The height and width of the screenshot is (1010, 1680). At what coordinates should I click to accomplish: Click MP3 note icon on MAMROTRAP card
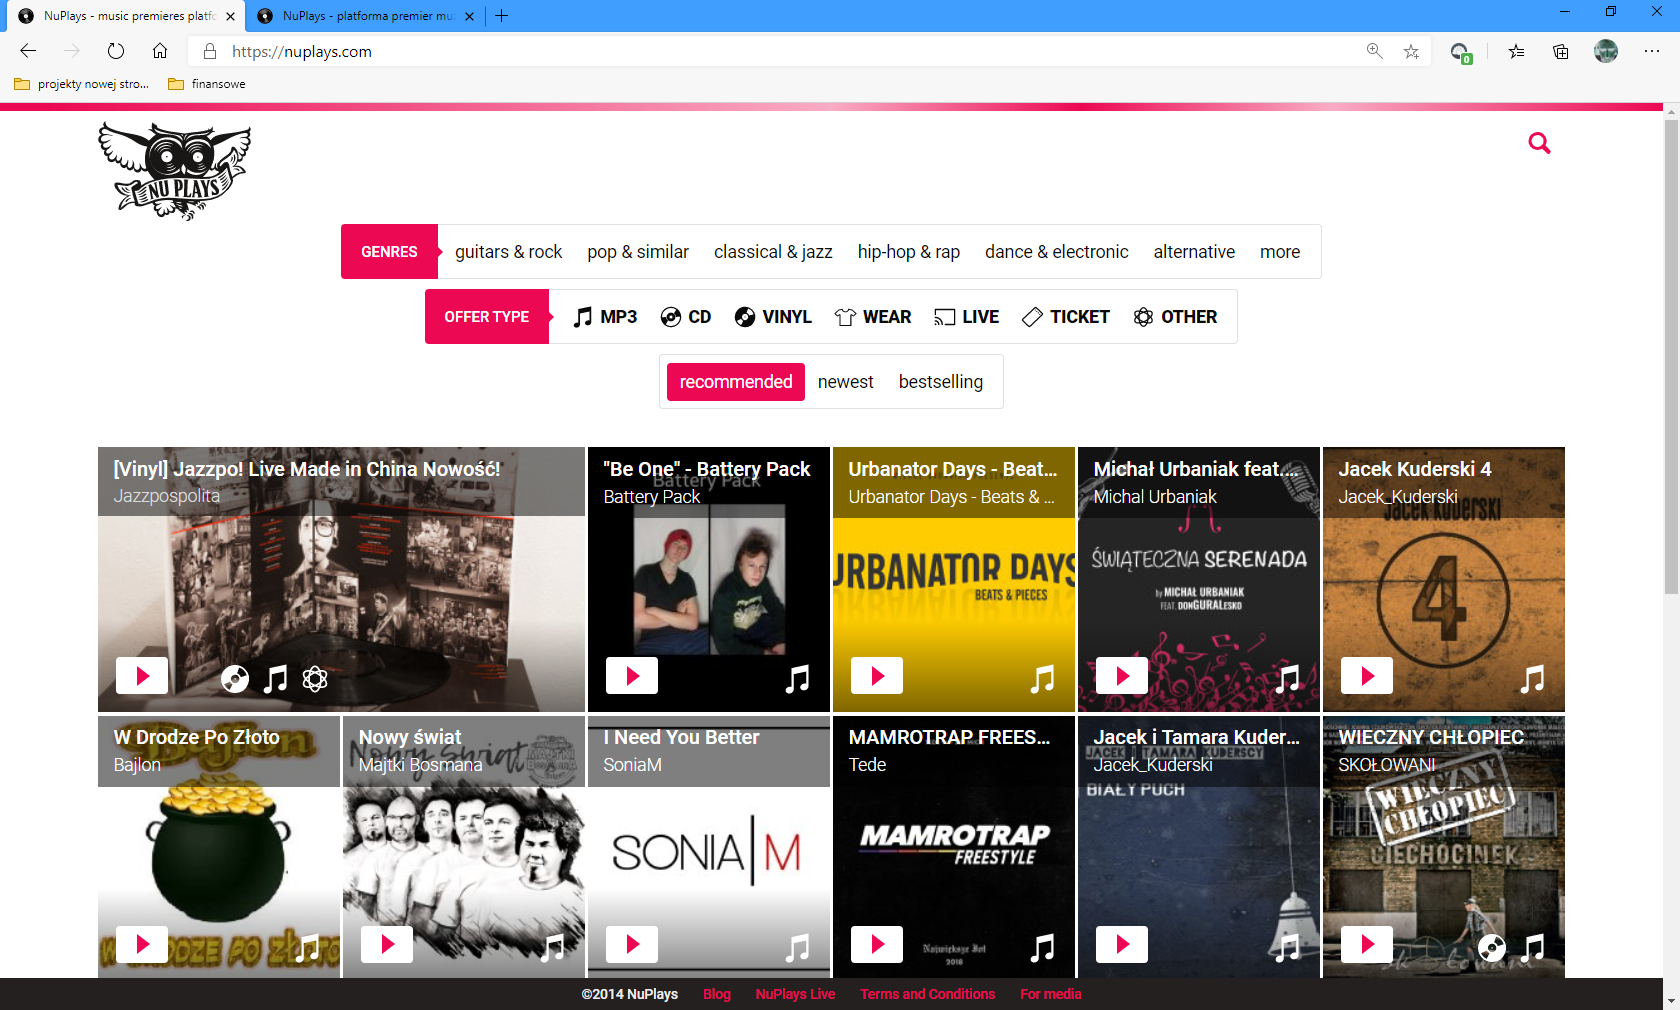pos(1042,948)
